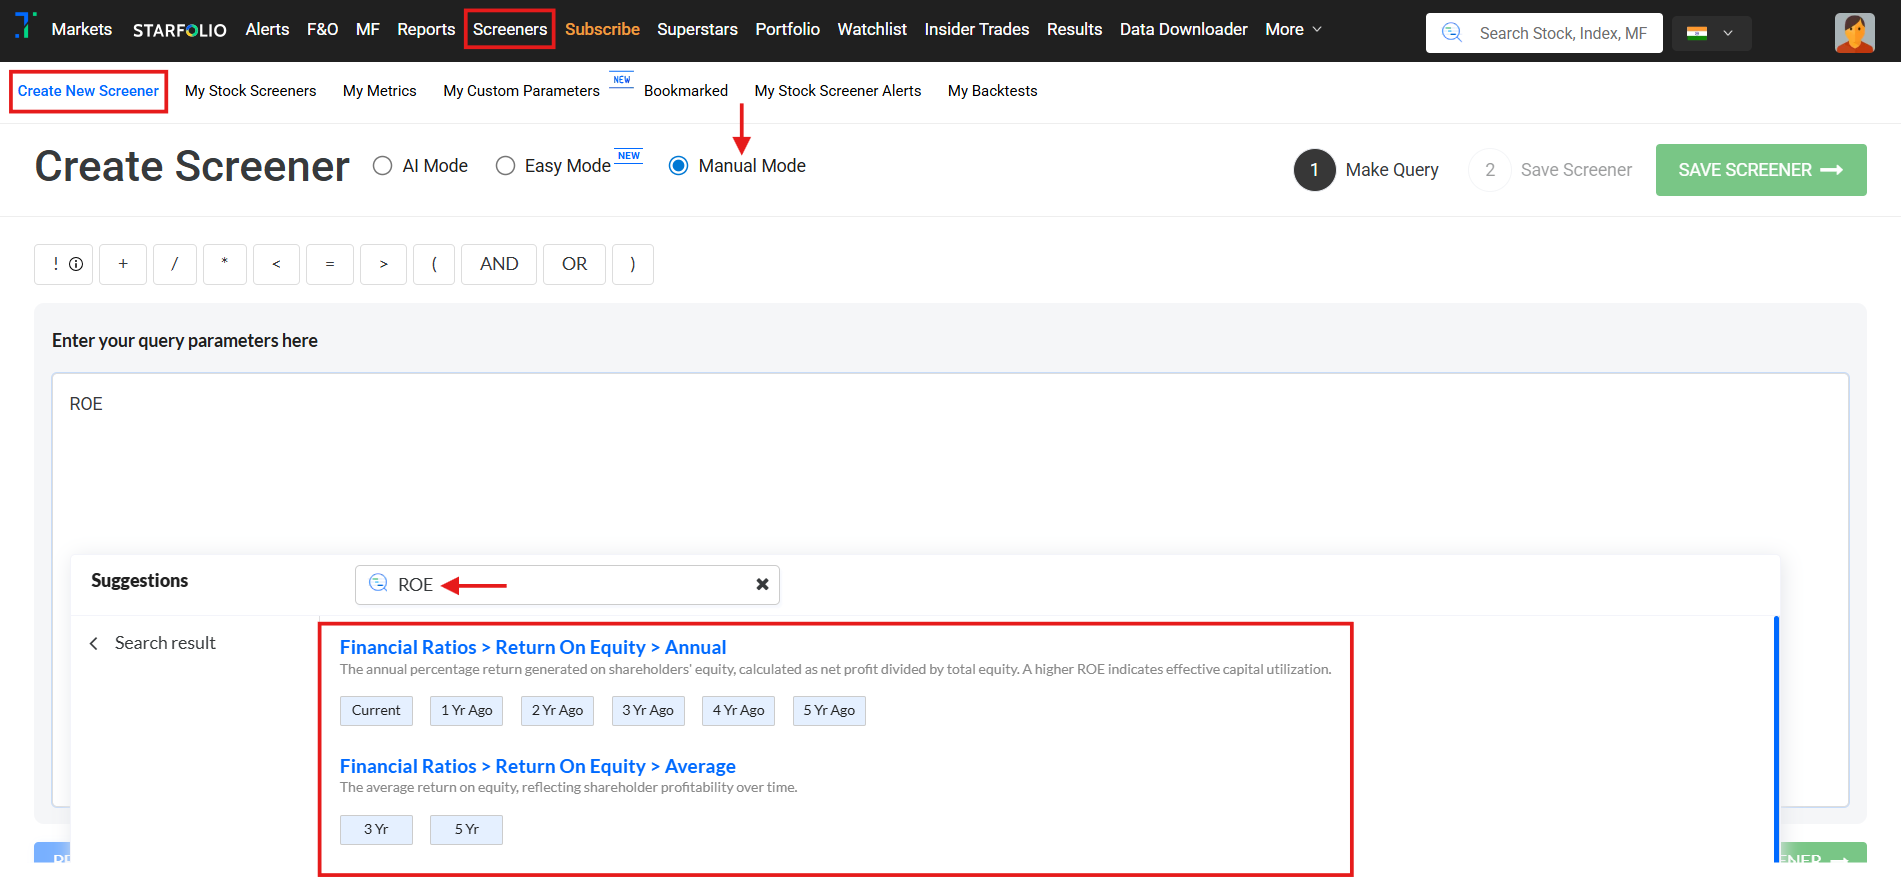Image resolution: width=1901 pixels, height=878 pixels.
Task: Select the Manual Mode radio button
Action: (x=678, y=166)
